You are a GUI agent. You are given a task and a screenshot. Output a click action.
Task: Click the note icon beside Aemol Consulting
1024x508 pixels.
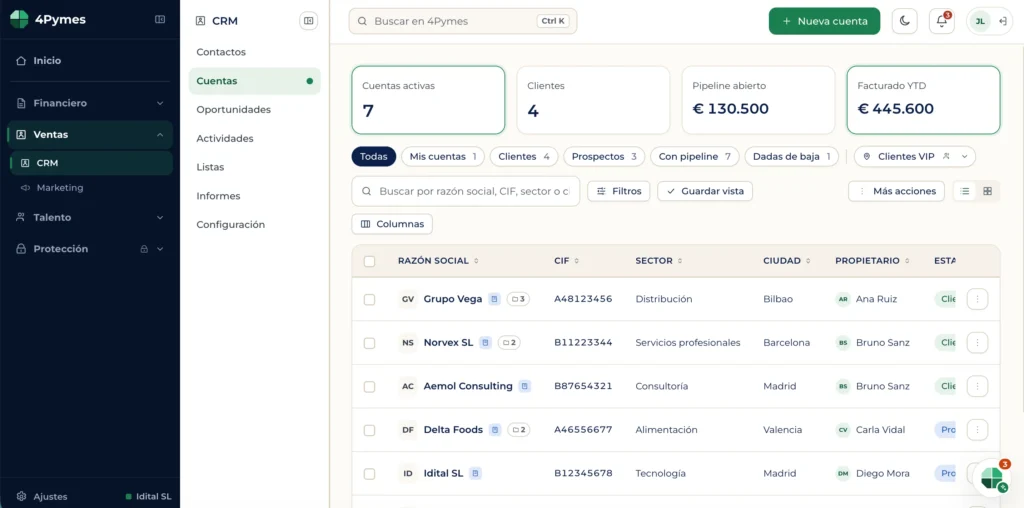pos(524,386)
